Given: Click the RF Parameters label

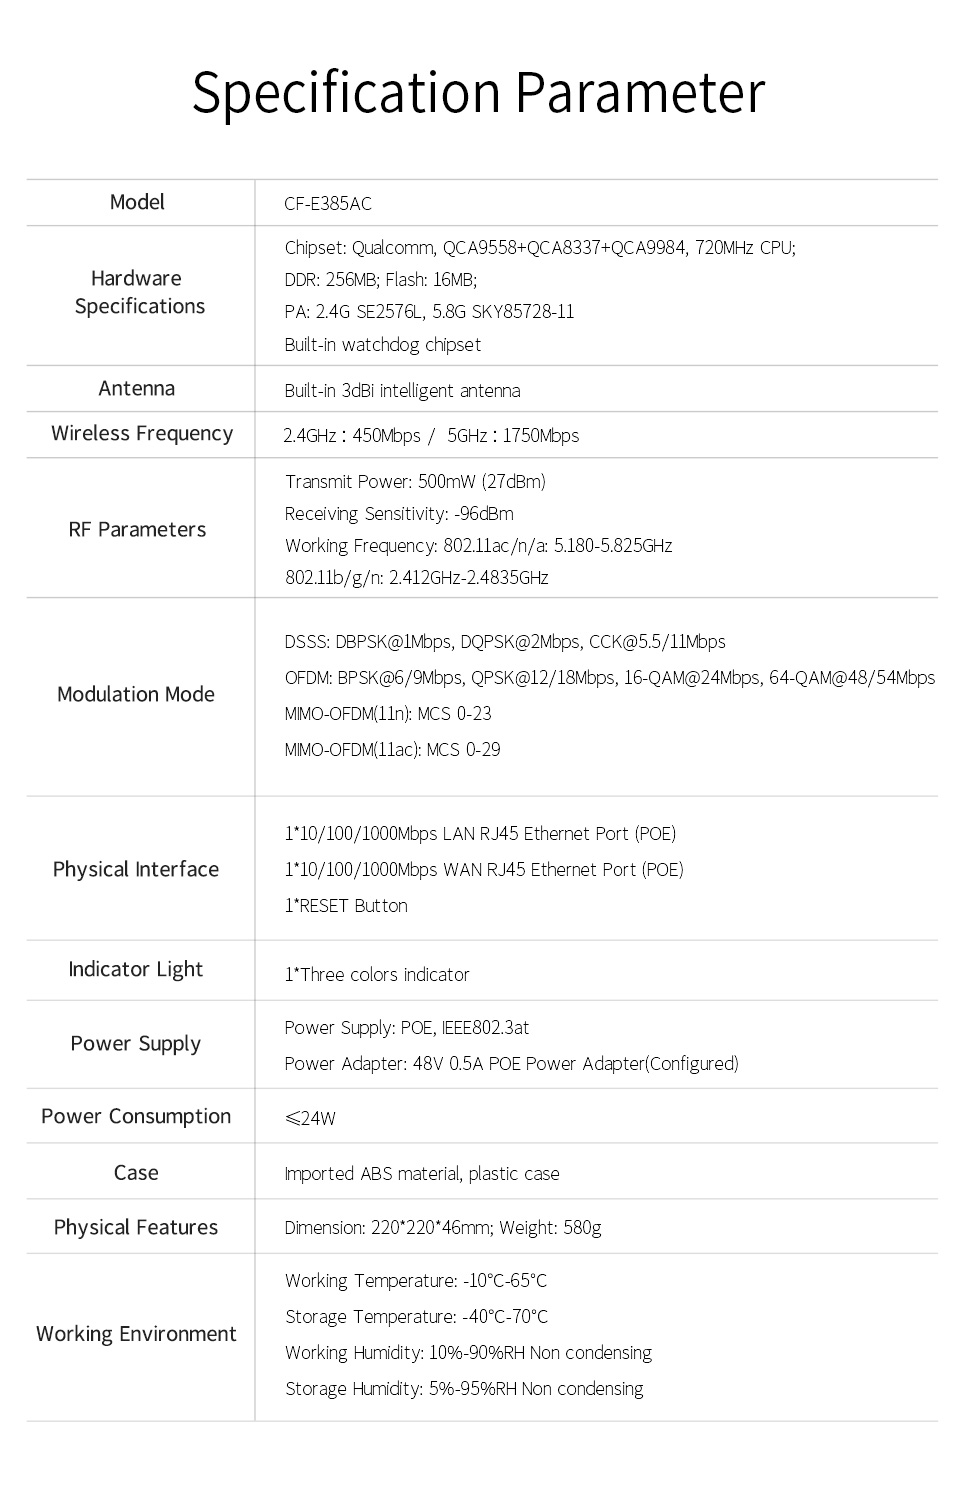Looking at the screenshot, I should [x=137, y=529].
